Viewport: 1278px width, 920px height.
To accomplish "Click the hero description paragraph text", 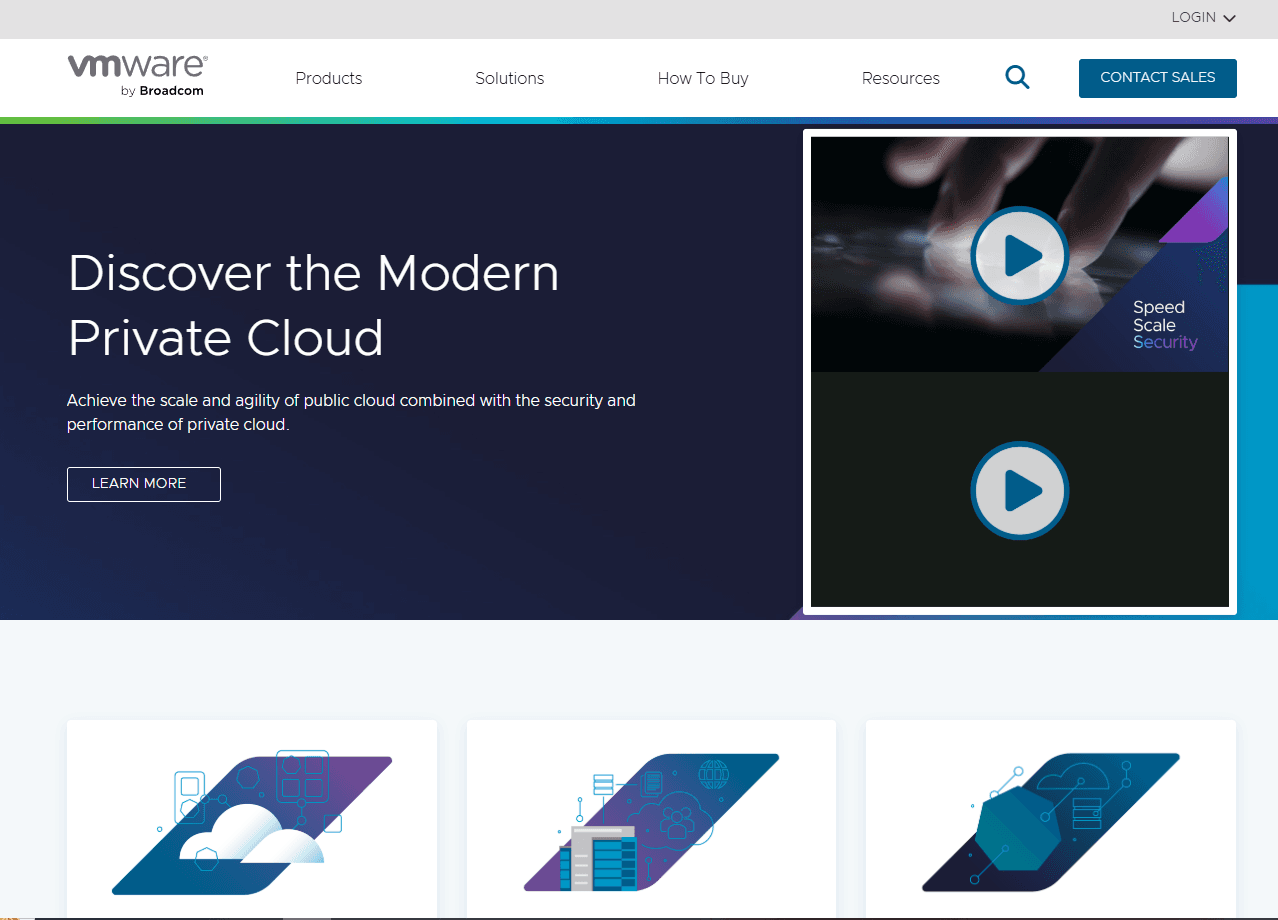I will coord(350,412).
